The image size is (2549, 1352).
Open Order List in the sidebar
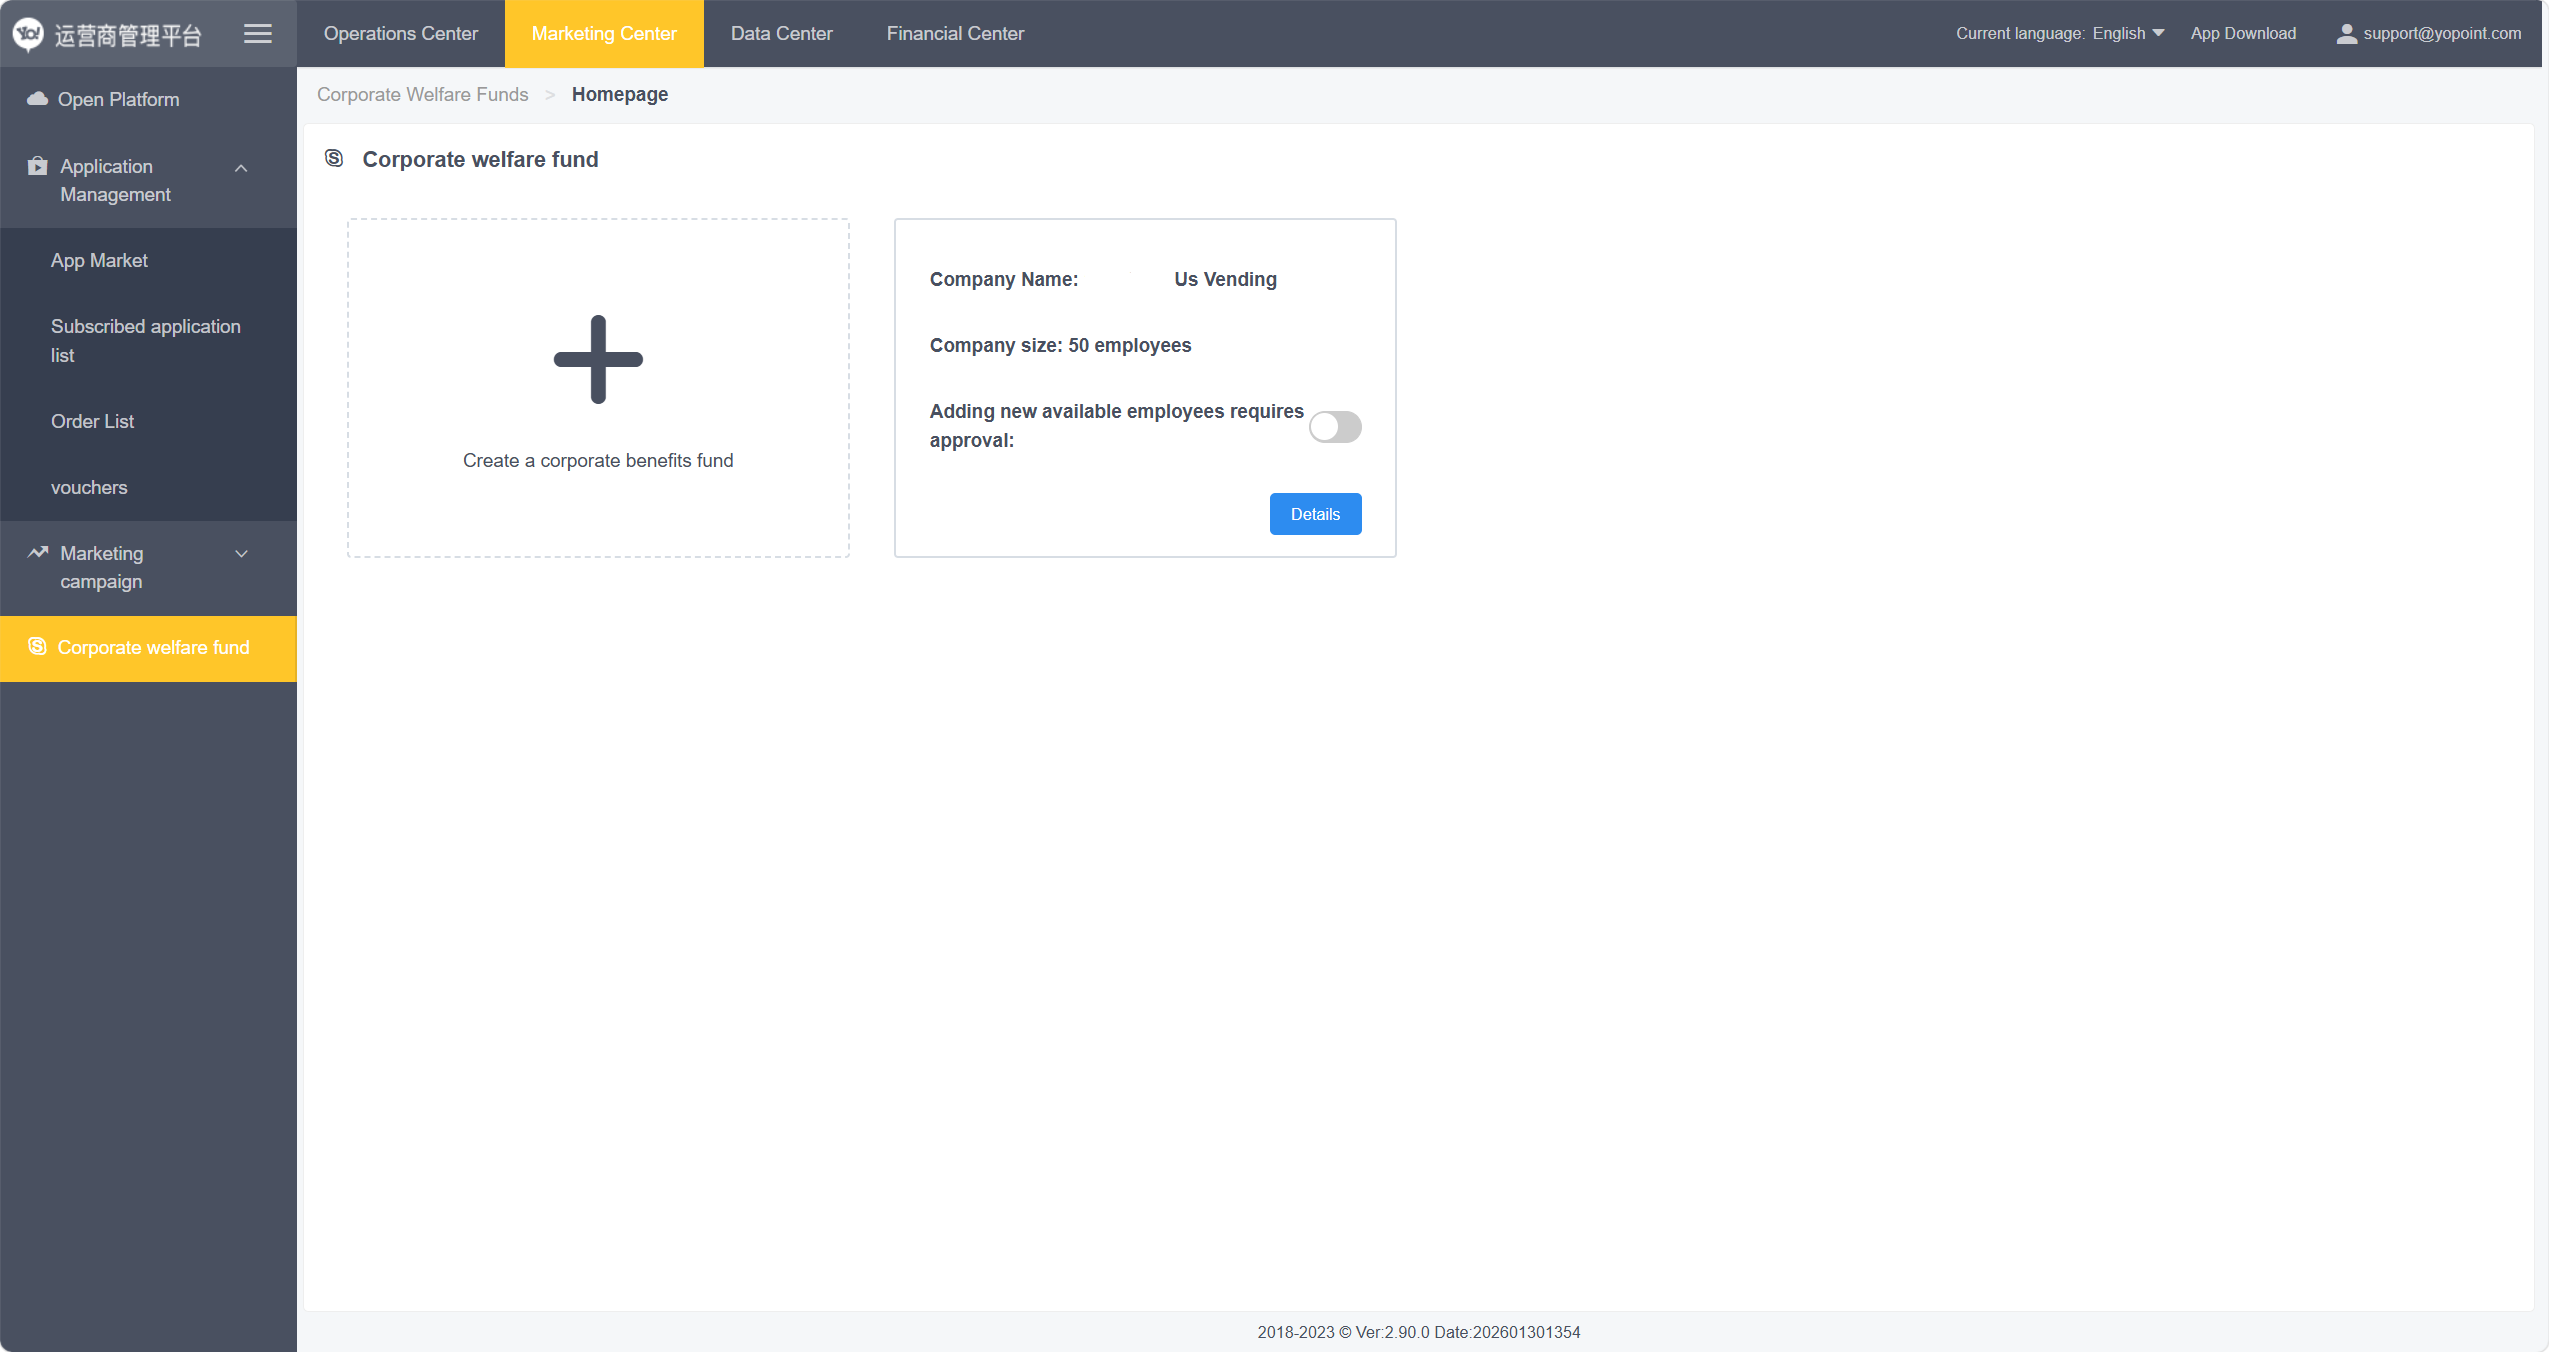(148, 422)
